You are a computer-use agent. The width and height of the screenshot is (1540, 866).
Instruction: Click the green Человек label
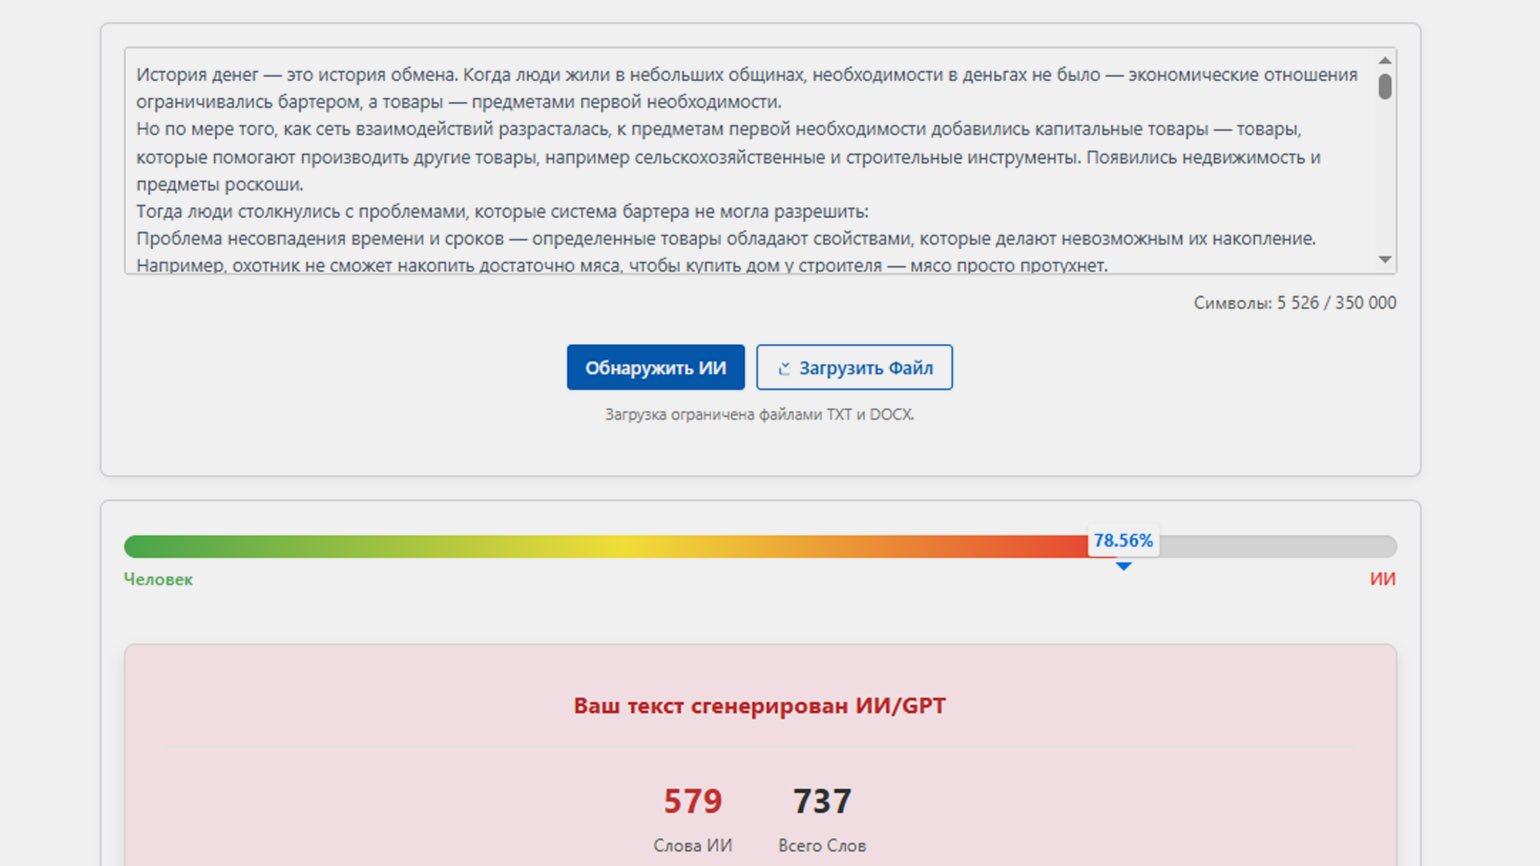point(158,579)
